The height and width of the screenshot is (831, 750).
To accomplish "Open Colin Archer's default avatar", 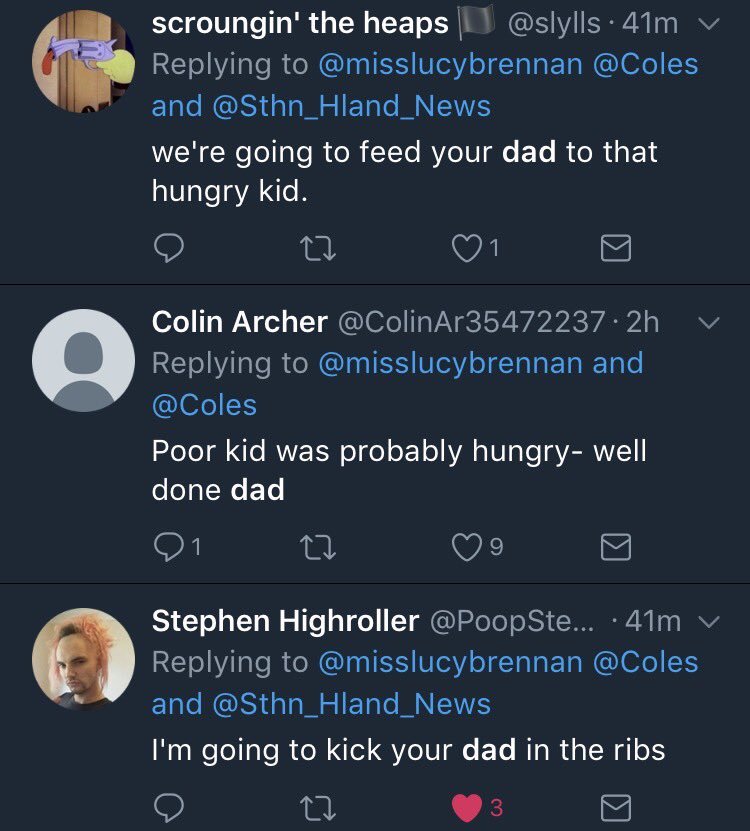I will [x=83, y=360].
